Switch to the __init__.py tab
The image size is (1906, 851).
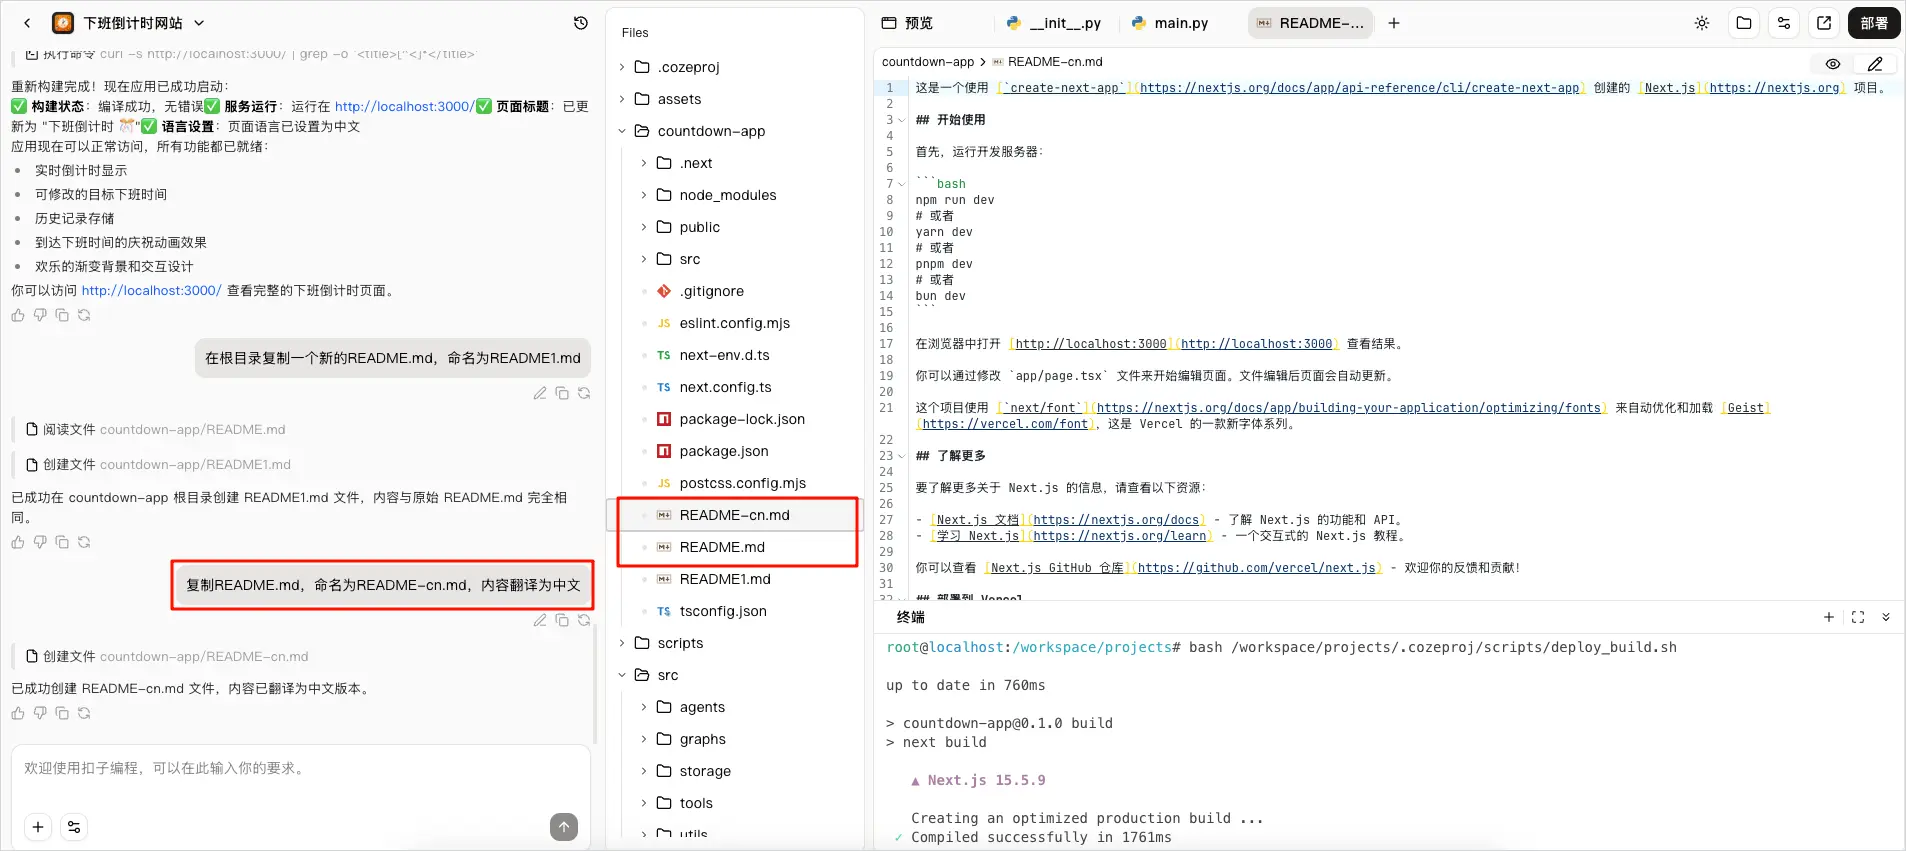pos(1054,23)
